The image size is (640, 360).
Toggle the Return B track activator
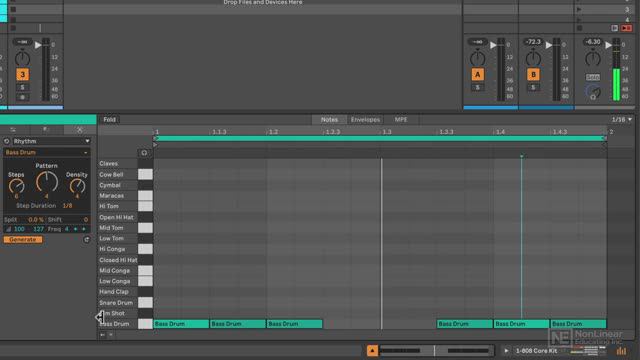(533, 75)
